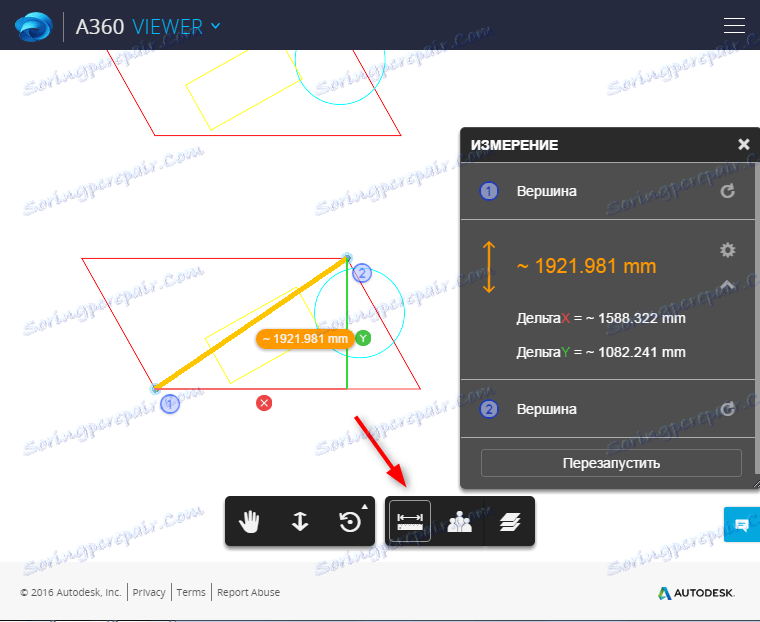Click the © 2016 Autodesk, Inc. footer text
Image resolution: width=760 pixels, height=622 pixels.
(x=71, y=592)
